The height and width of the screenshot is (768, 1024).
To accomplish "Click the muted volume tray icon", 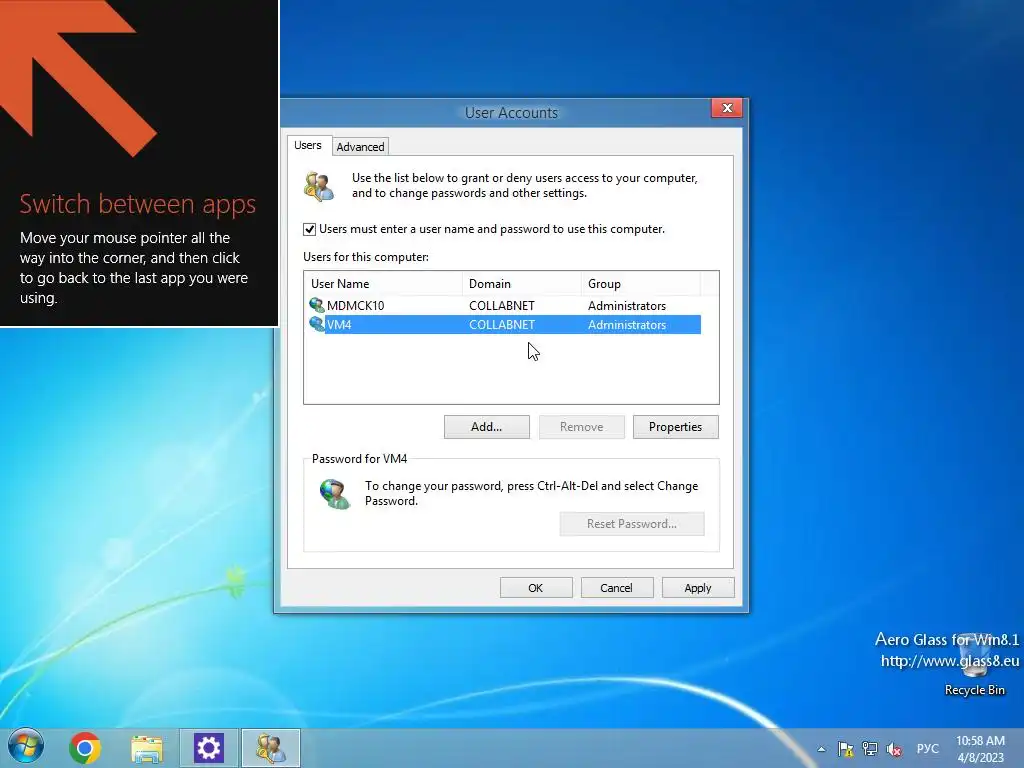I will [894, 749].
